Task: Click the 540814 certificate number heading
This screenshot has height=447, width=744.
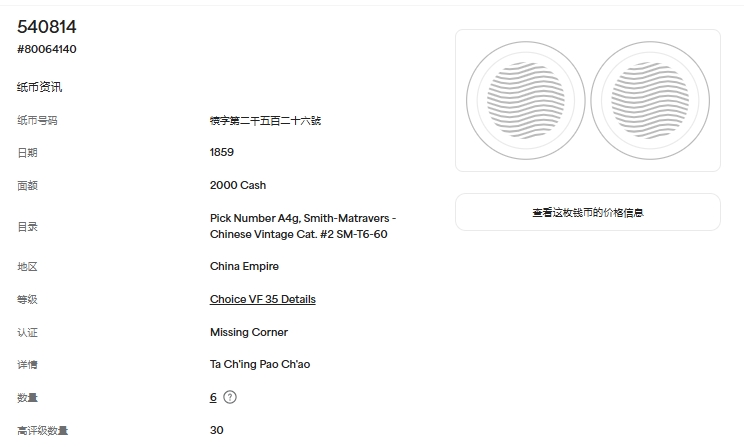Action: point(47,27)
